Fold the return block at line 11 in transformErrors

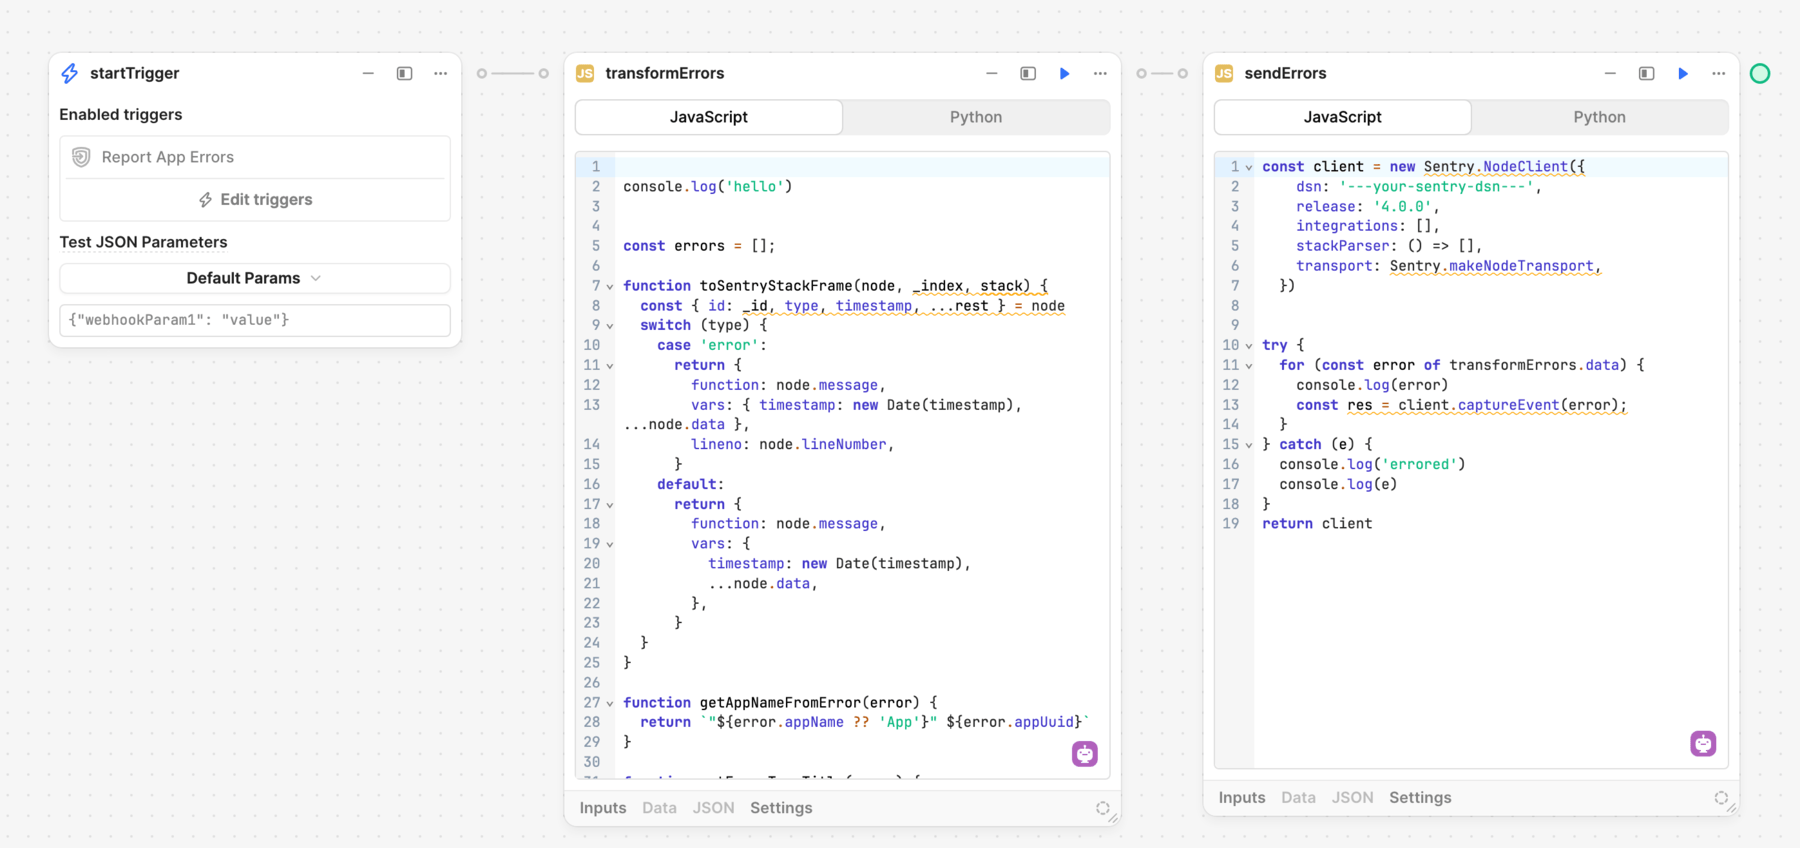click(x=610, y=366)
